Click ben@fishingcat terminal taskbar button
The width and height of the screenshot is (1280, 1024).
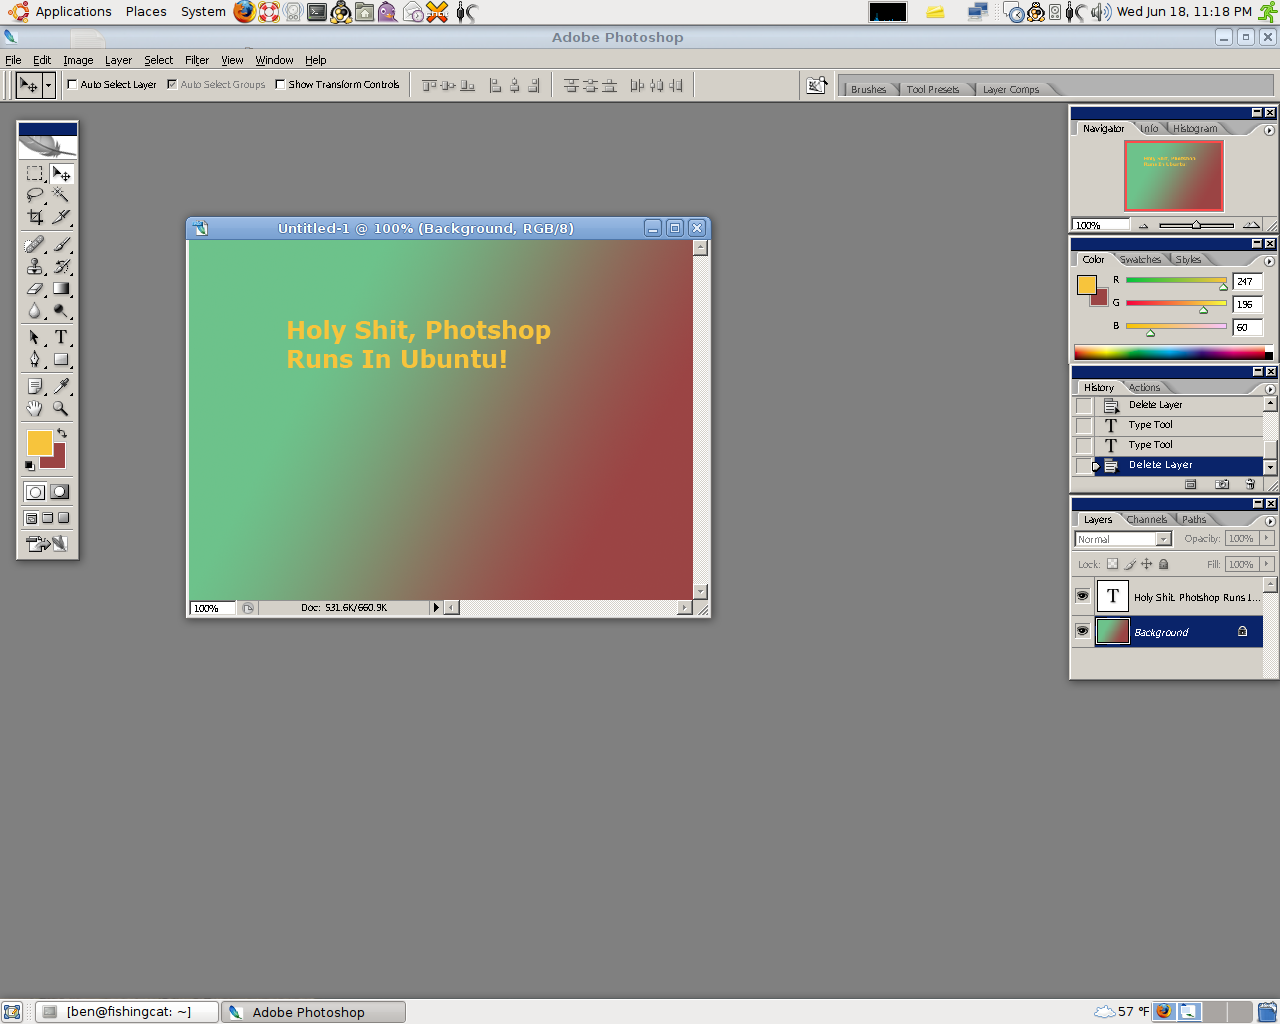(x=127, y=1012)
